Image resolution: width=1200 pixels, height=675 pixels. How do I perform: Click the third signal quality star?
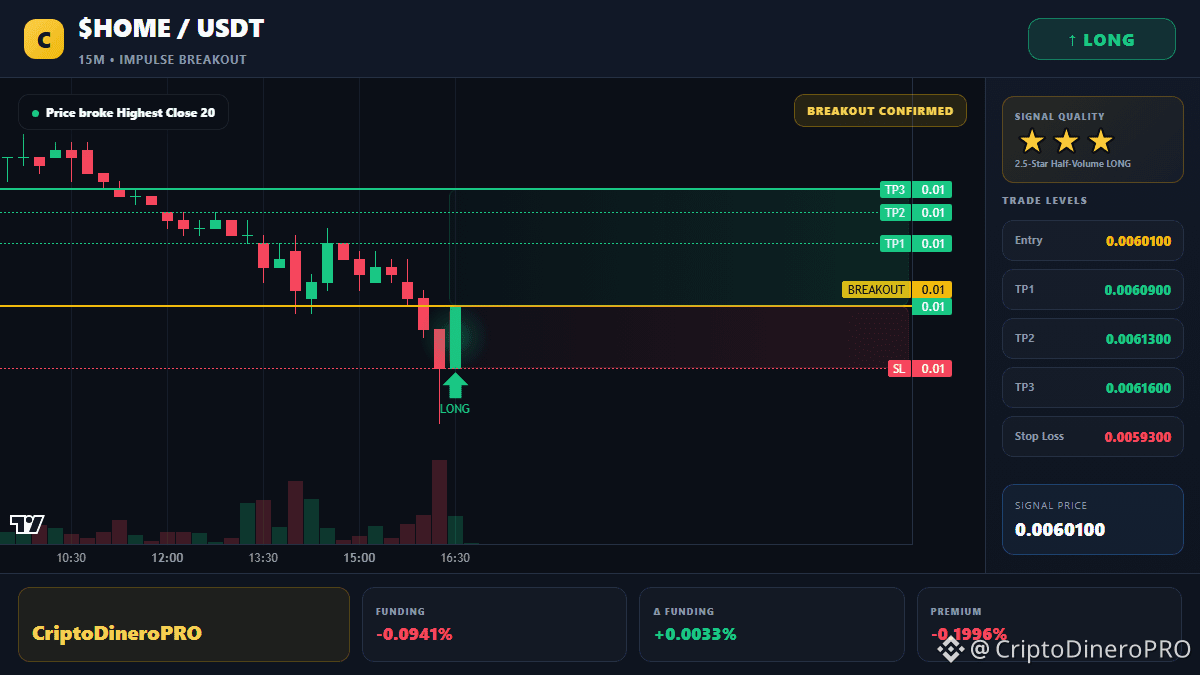coord(1100,141)
